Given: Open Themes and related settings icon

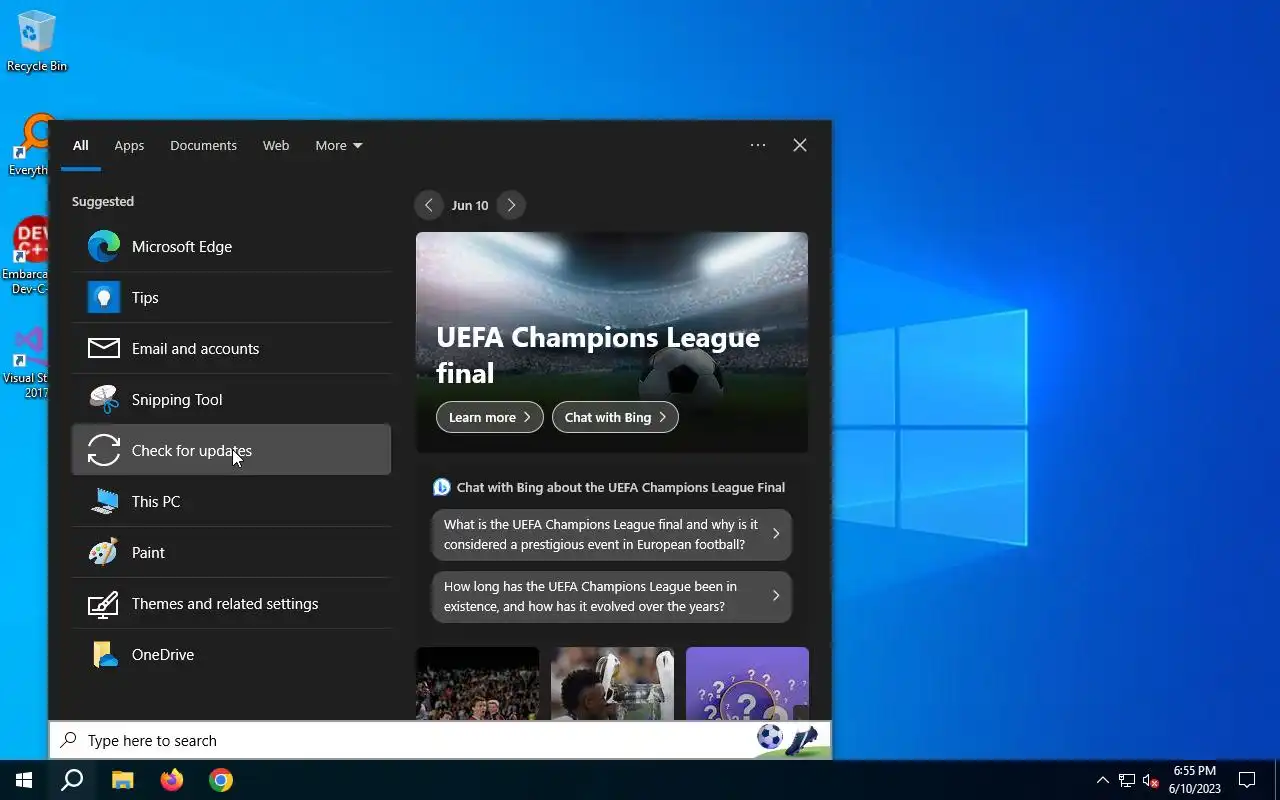Looking at the screenshot, I should (104, 603).
